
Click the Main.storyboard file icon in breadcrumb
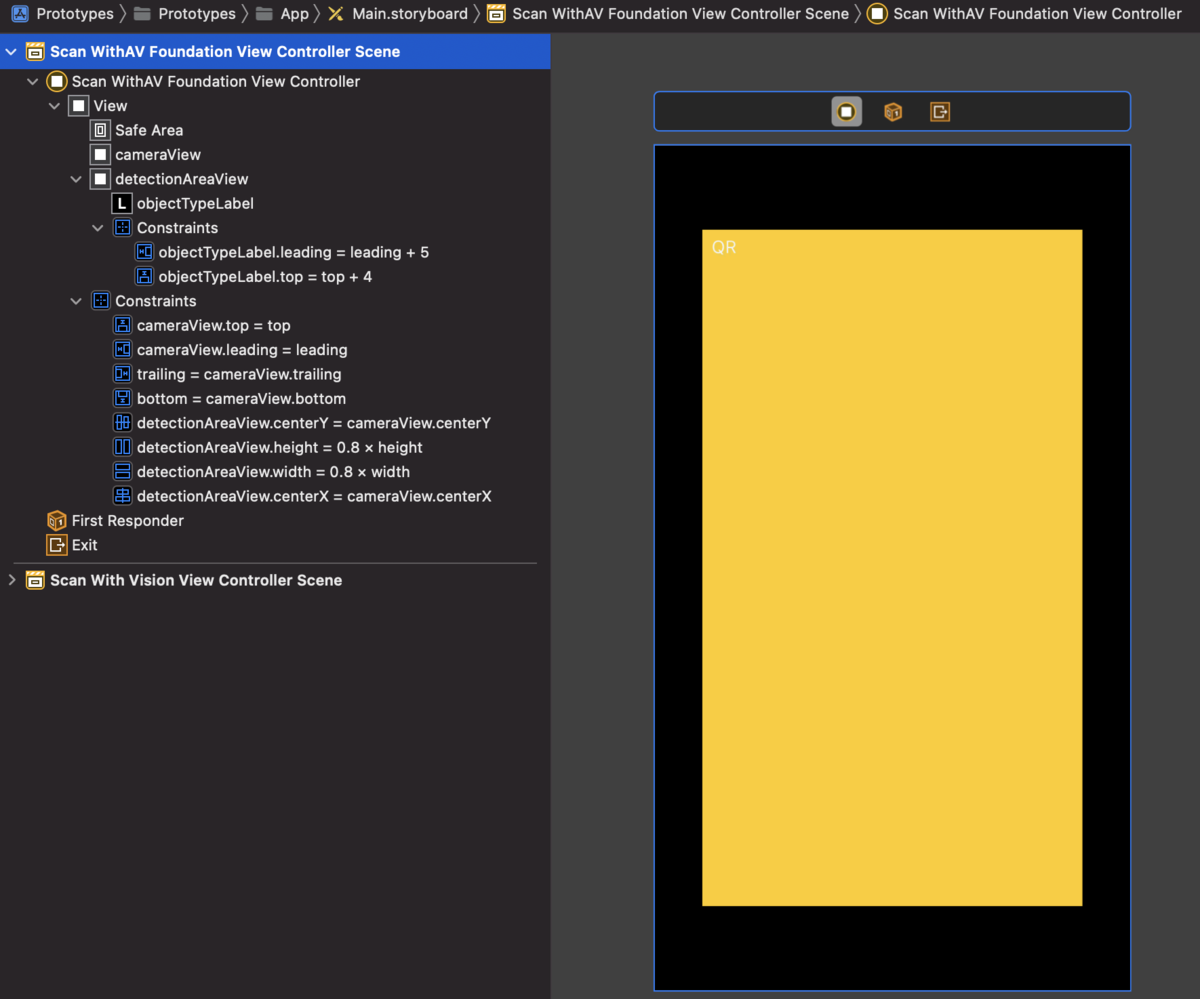pos(336,14)
